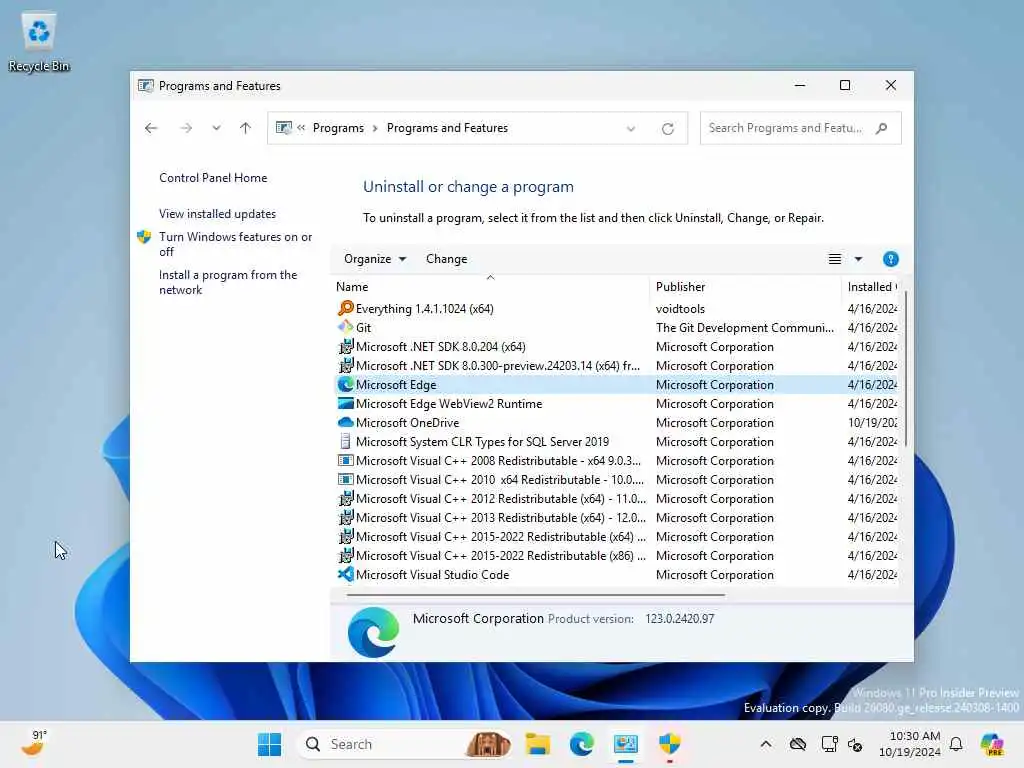Select Microsoft Visual Studio Code icon
Screen dimensions: 1024x768
click(x=345, y=574)
